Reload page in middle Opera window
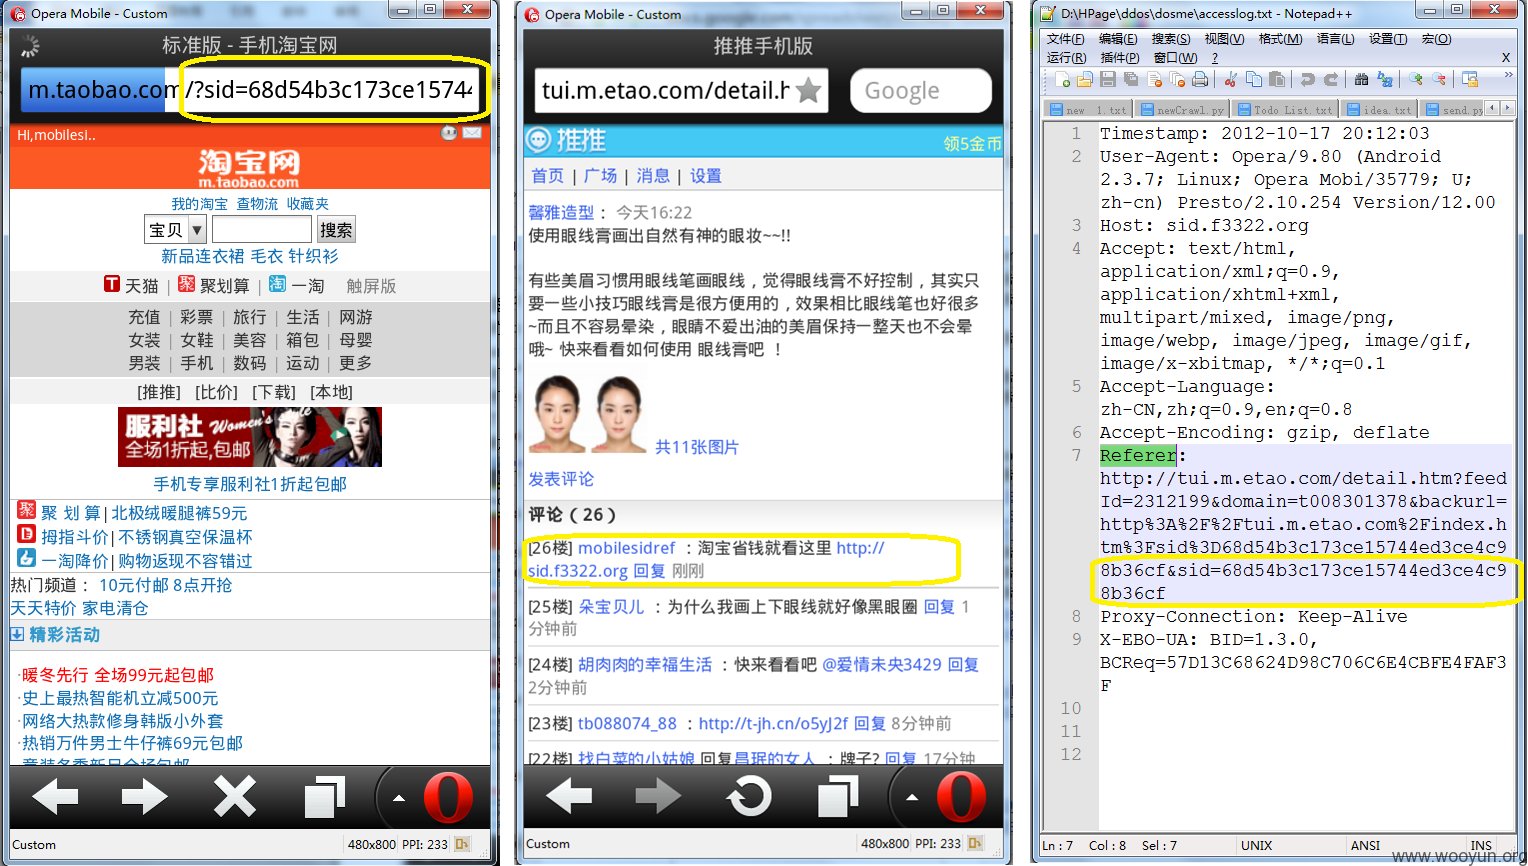 pos(749,797)
